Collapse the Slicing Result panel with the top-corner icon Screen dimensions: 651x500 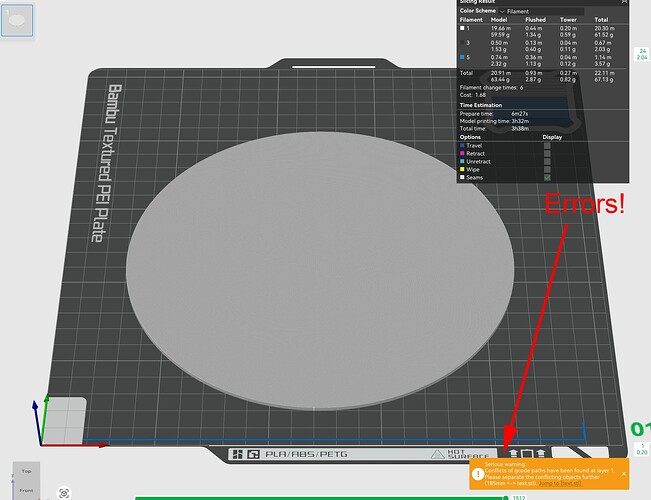pyautogui.click(x=624, y=2)
